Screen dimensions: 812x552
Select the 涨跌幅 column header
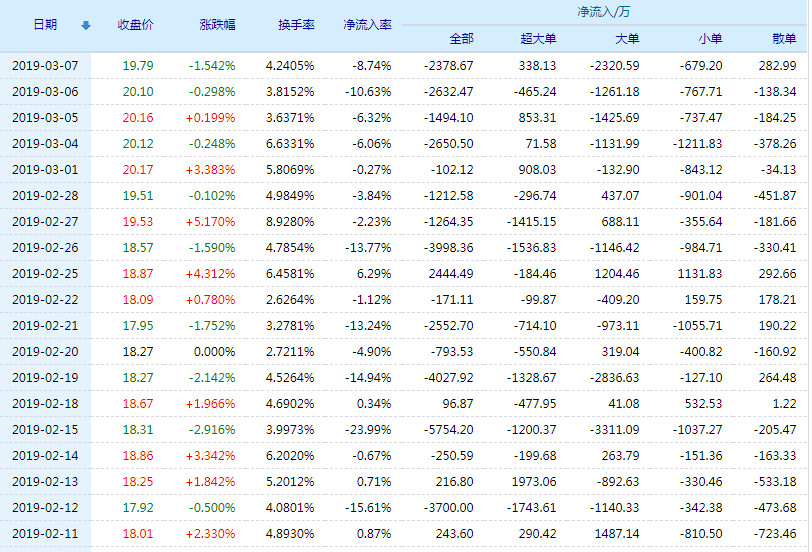pyautogui.click(x=217, y=25)
